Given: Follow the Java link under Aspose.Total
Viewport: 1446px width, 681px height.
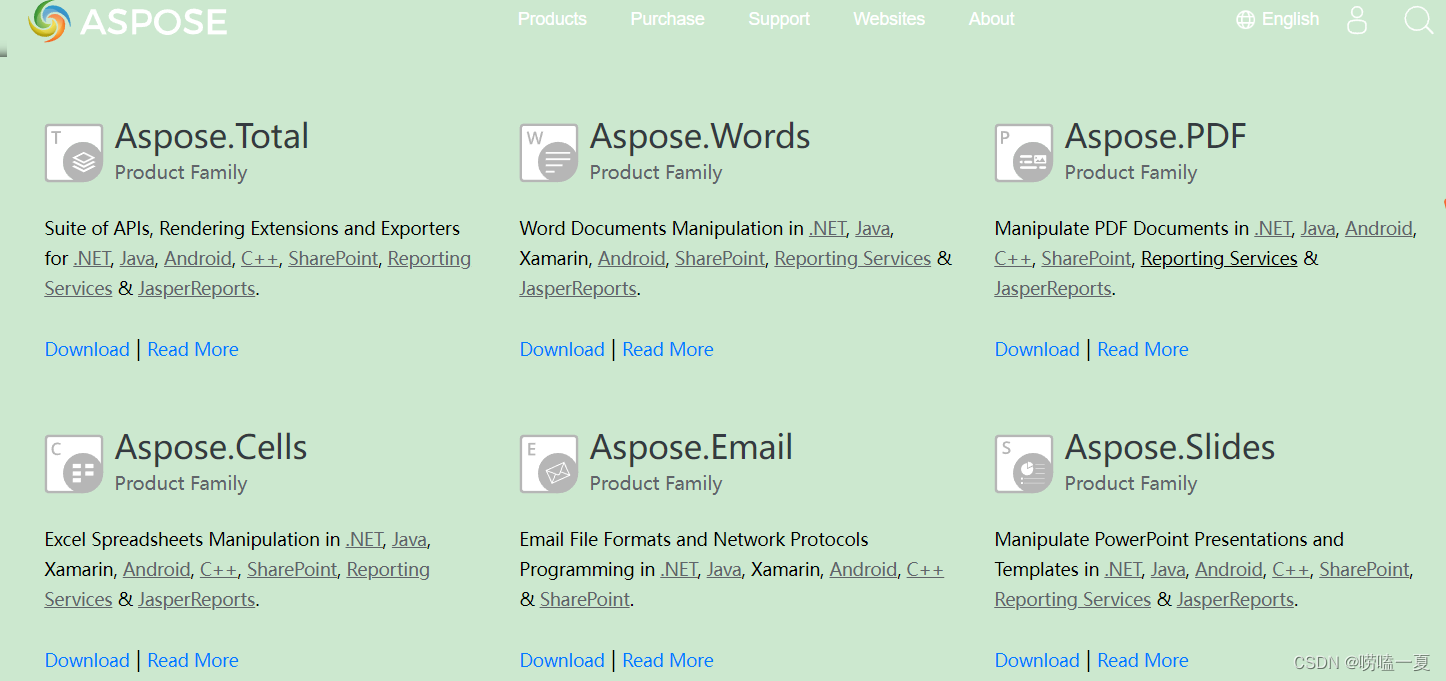Looking at the screenshot, I should (137, 258).
